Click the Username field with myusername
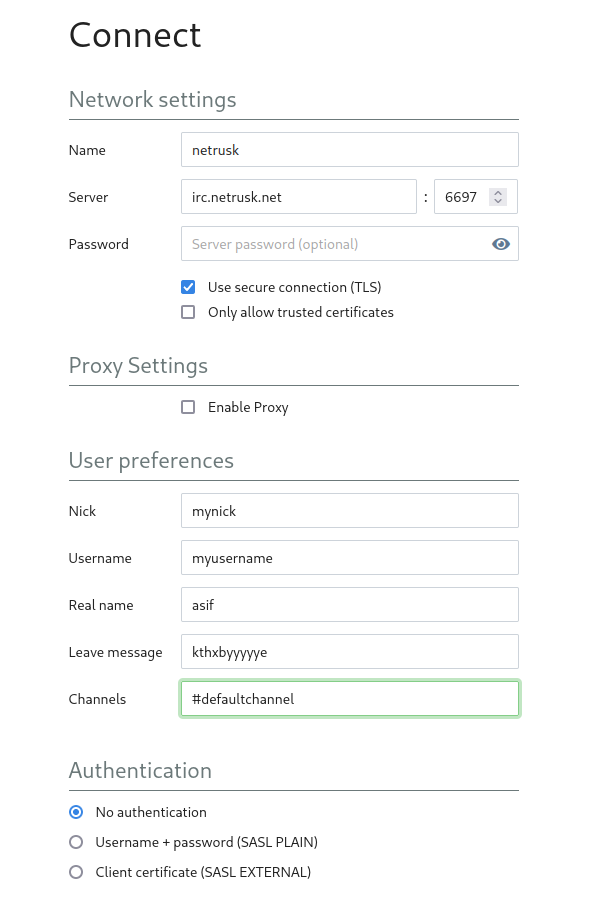 coord(349,558)
